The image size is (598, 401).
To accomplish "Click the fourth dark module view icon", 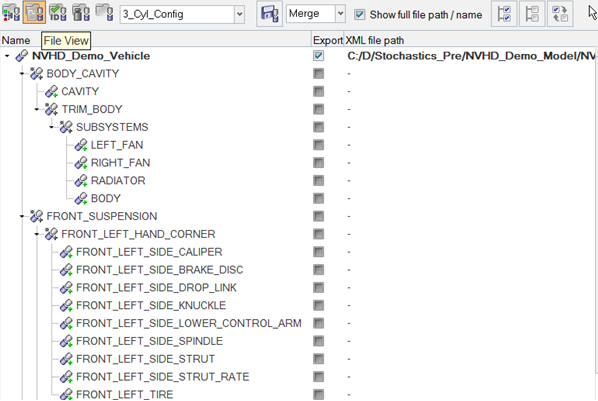I will click(81, 13).
